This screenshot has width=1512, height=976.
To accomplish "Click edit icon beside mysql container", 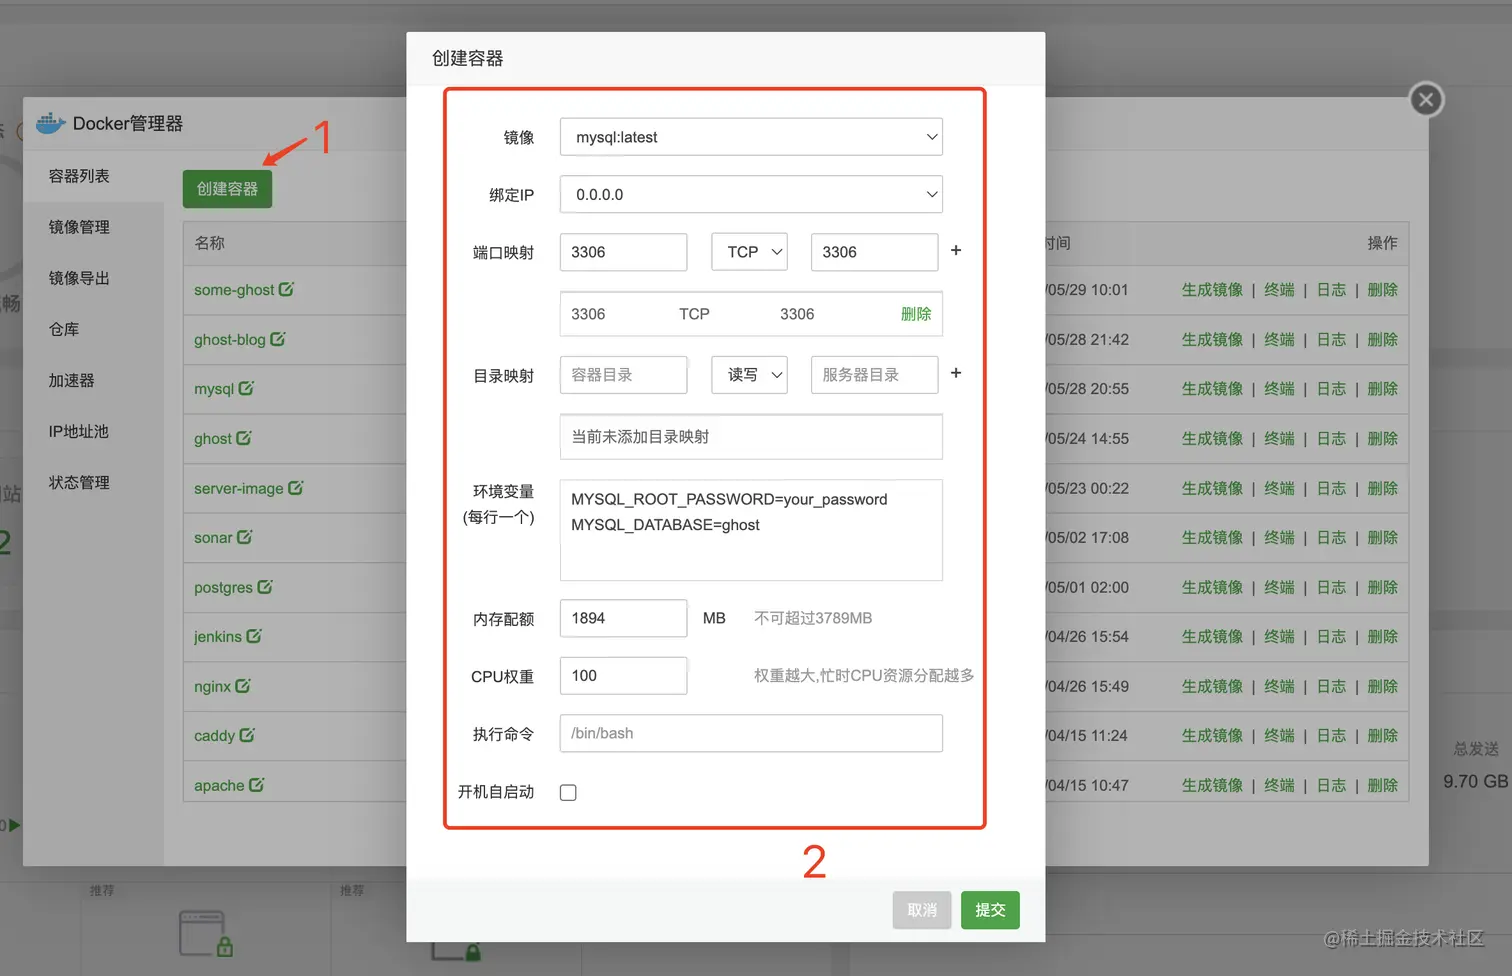I will click(246, 388).
